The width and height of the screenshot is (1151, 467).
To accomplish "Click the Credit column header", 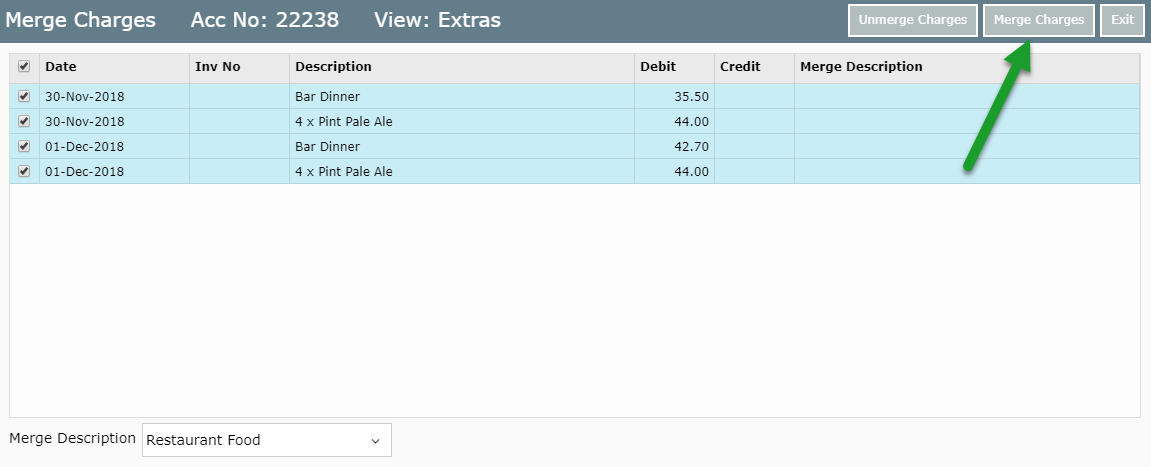I will 740,67.
